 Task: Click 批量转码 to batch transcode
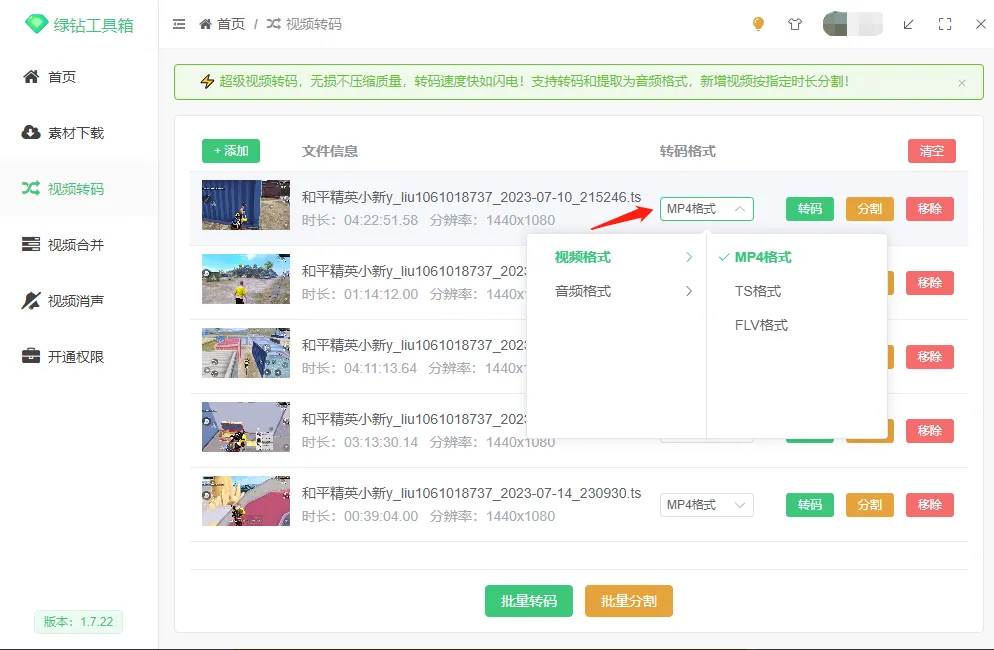[528, 601]
